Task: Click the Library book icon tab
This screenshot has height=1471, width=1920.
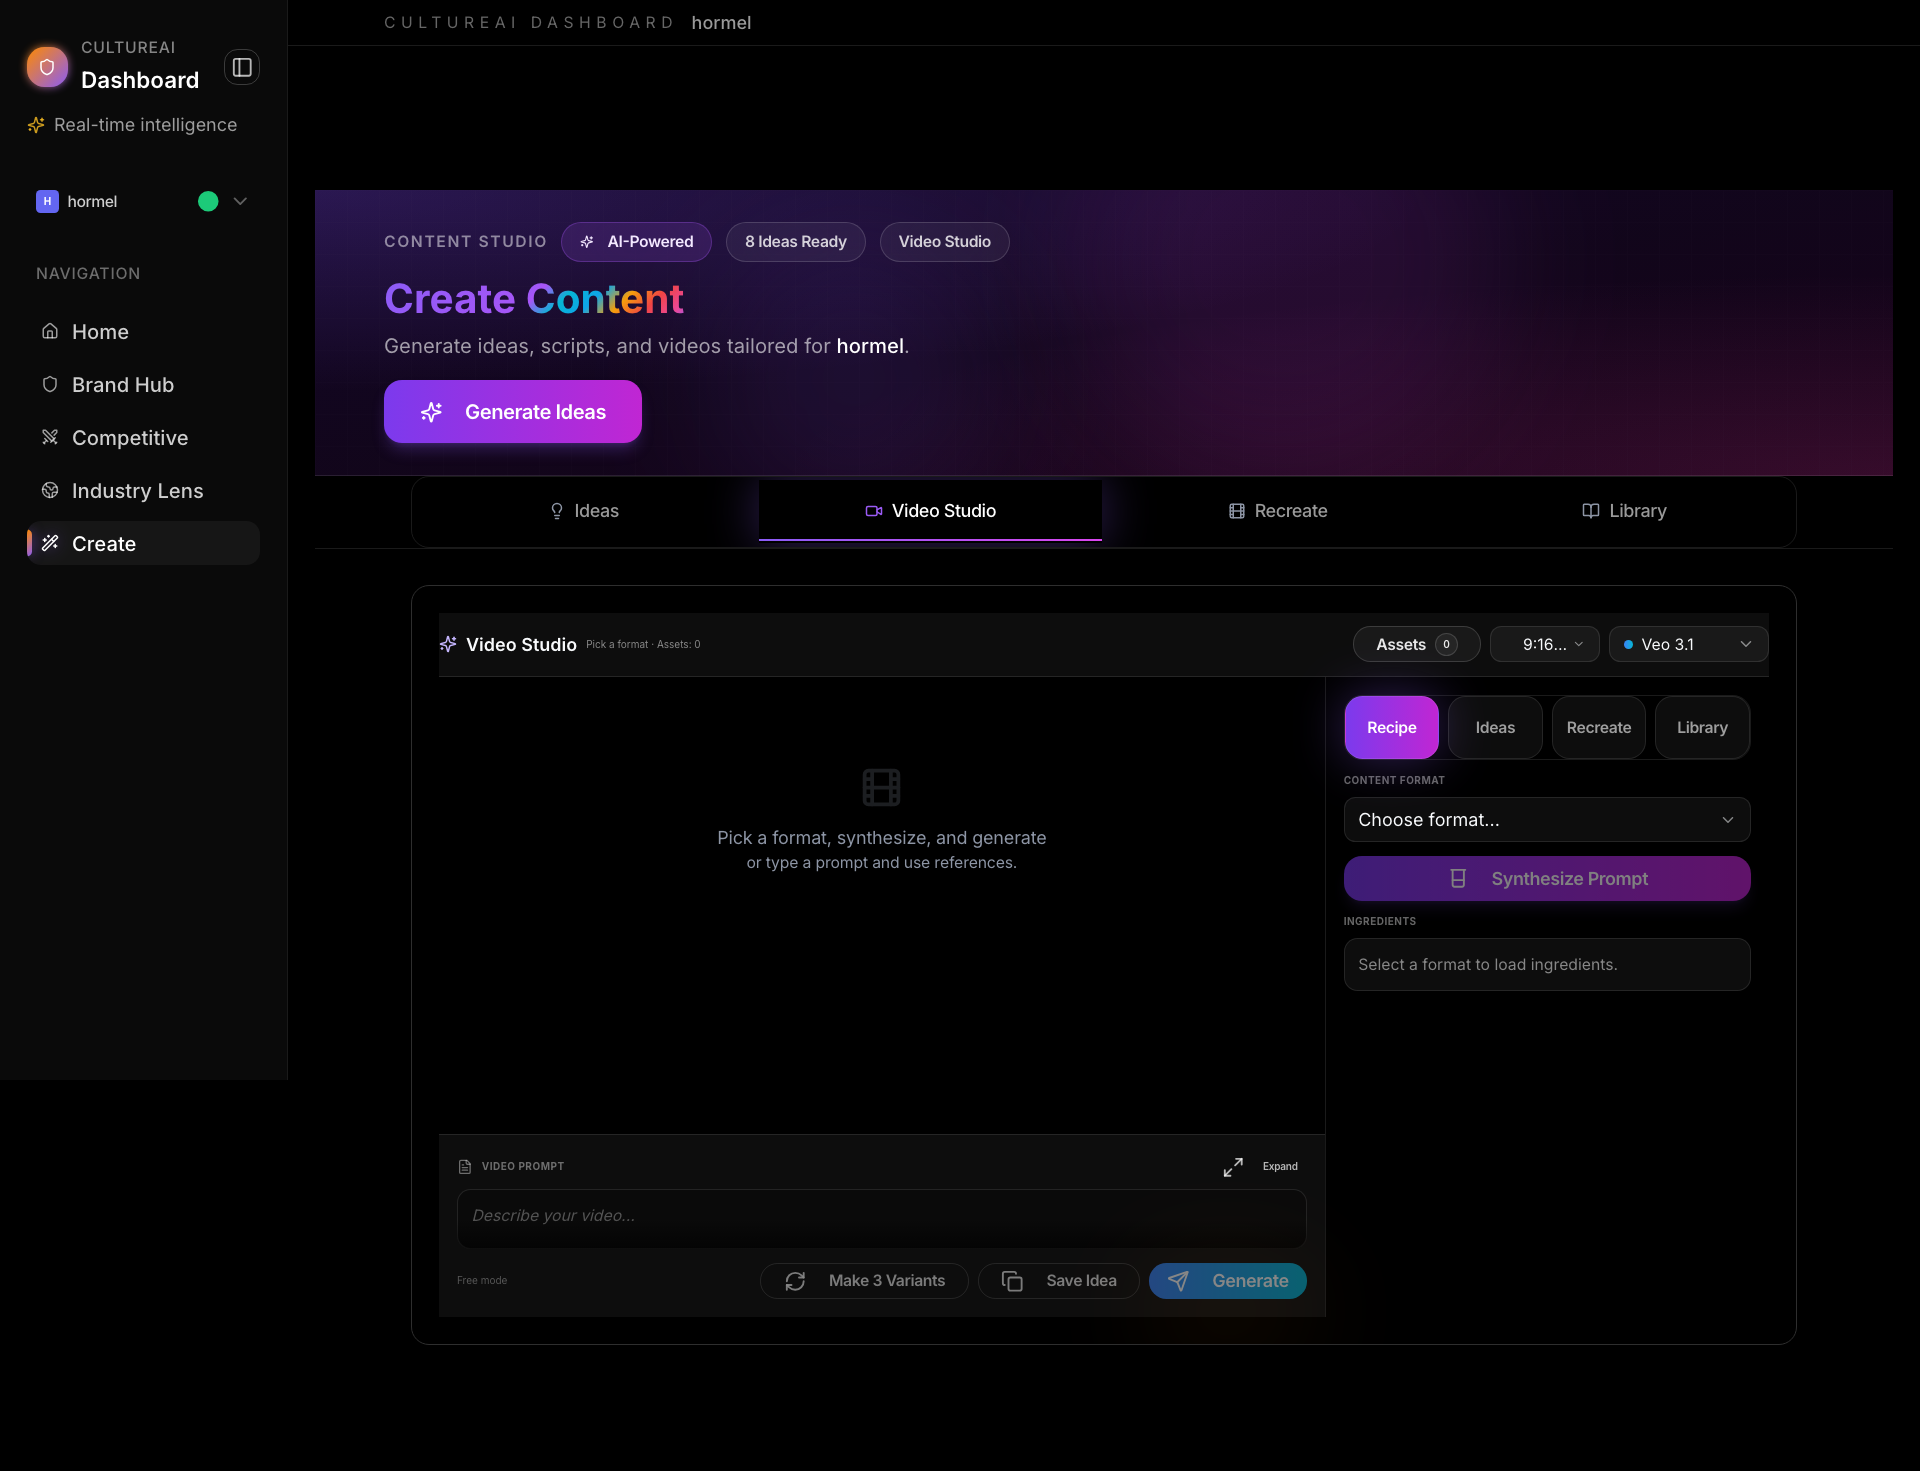Action: pos(1589,510)
